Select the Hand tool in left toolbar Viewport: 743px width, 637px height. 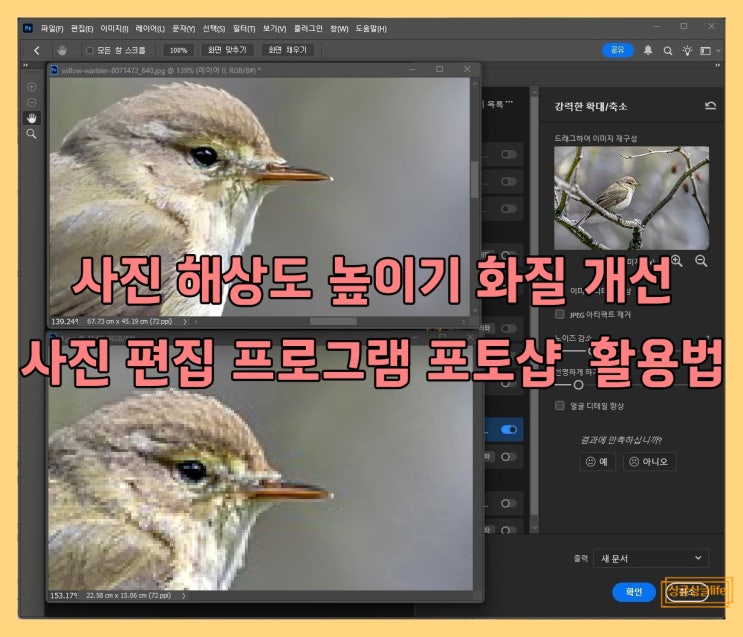point(31,118)
